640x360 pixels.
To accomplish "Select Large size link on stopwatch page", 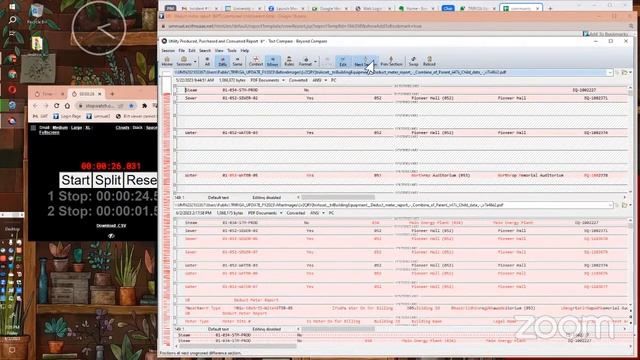I will pos(76,128).
